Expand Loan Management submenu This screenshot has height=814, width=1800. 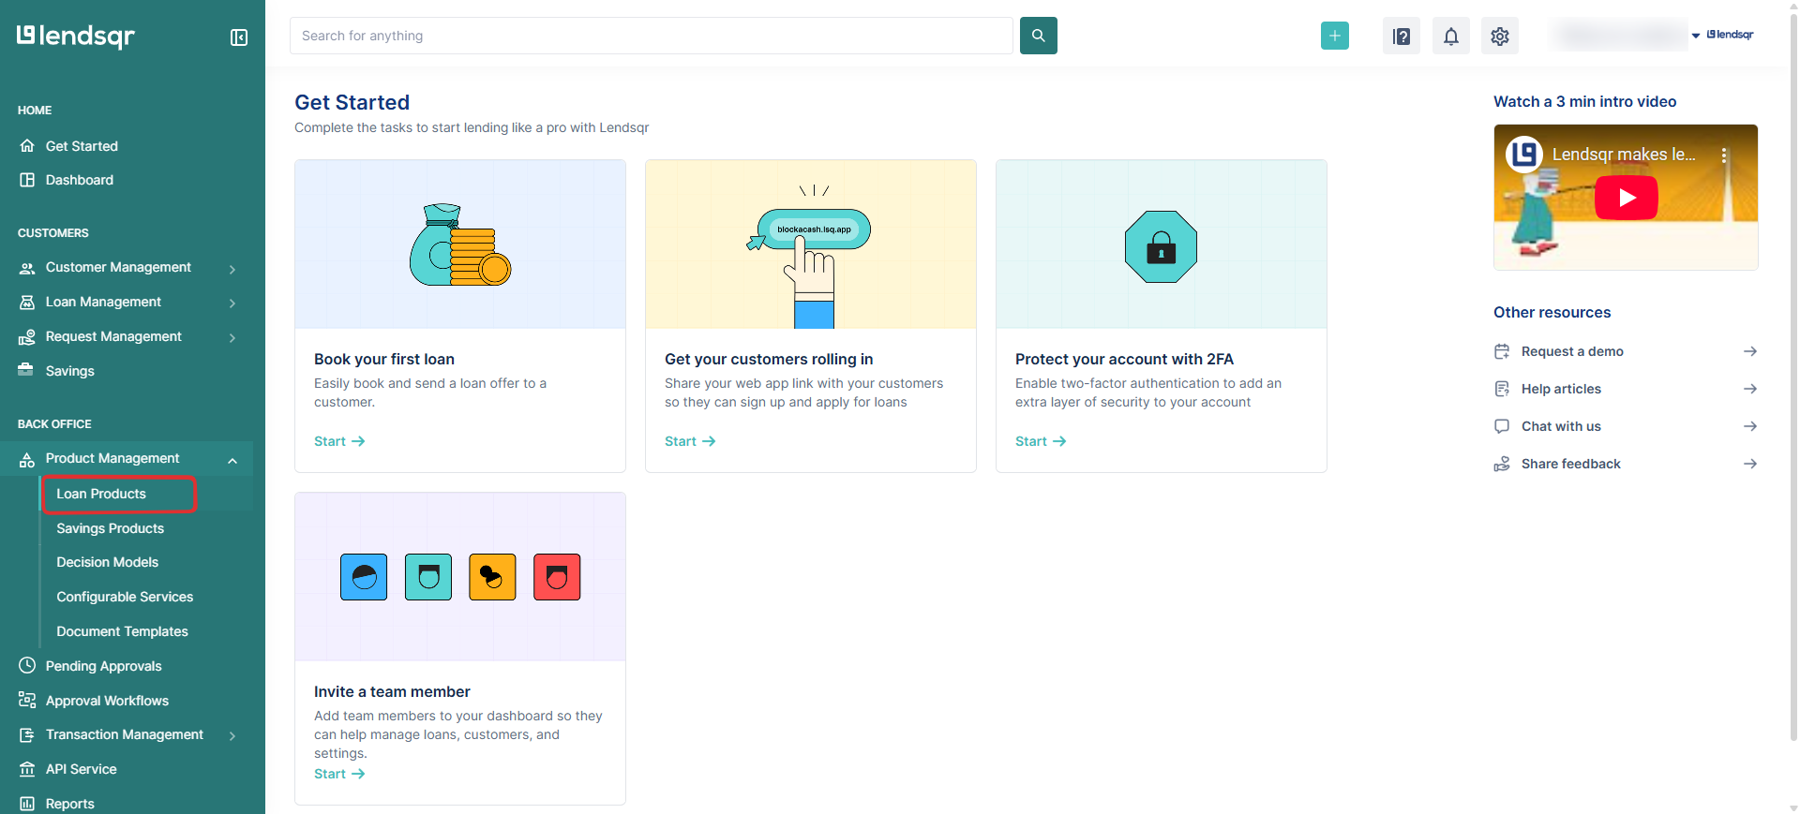click(232, 303)
